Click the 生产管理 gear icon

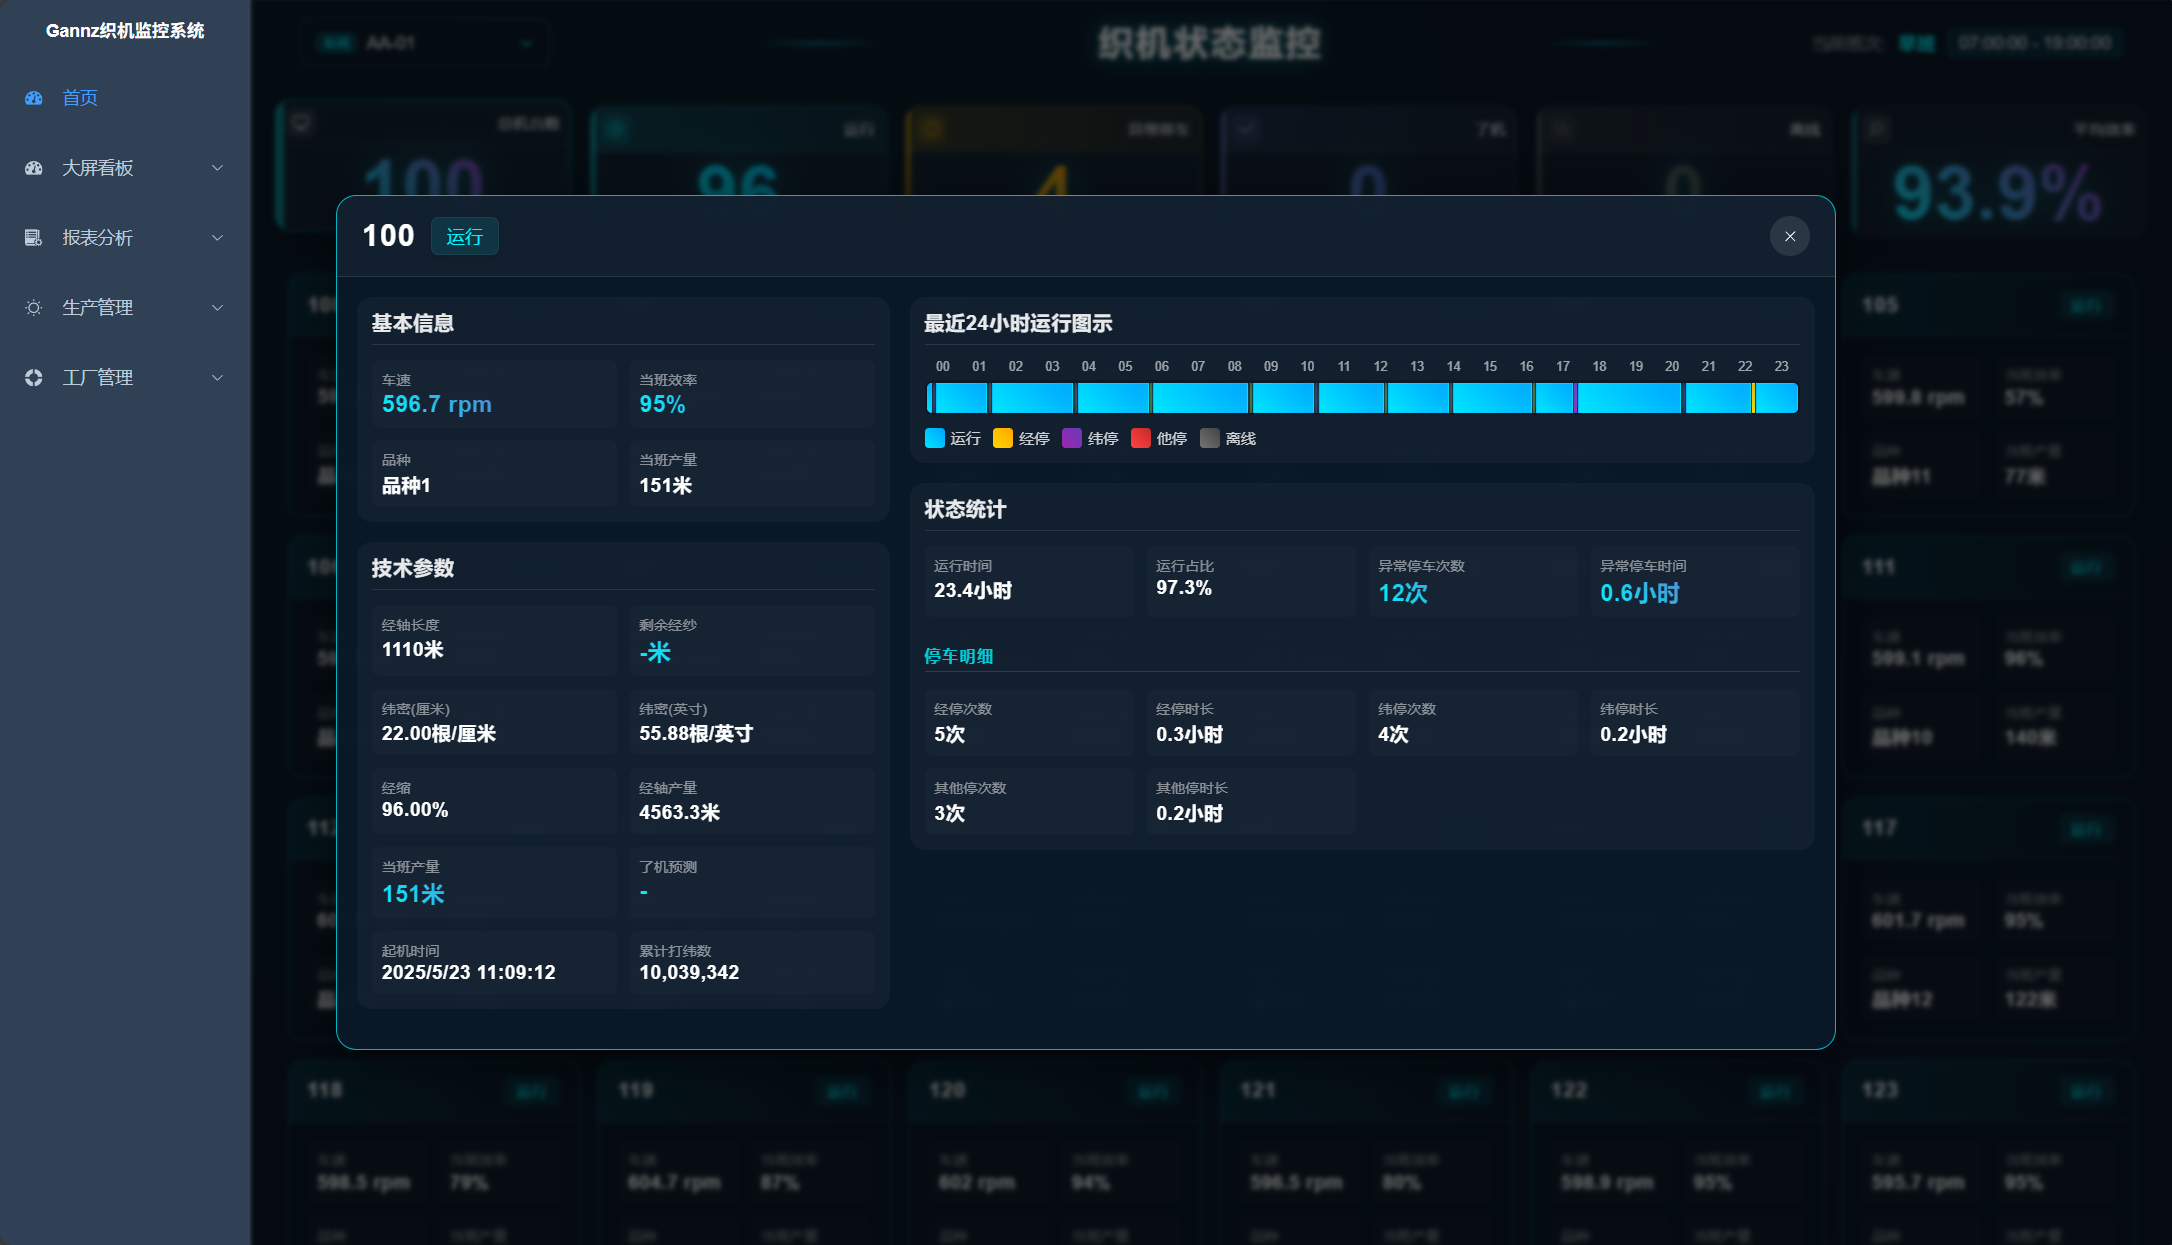34,308
